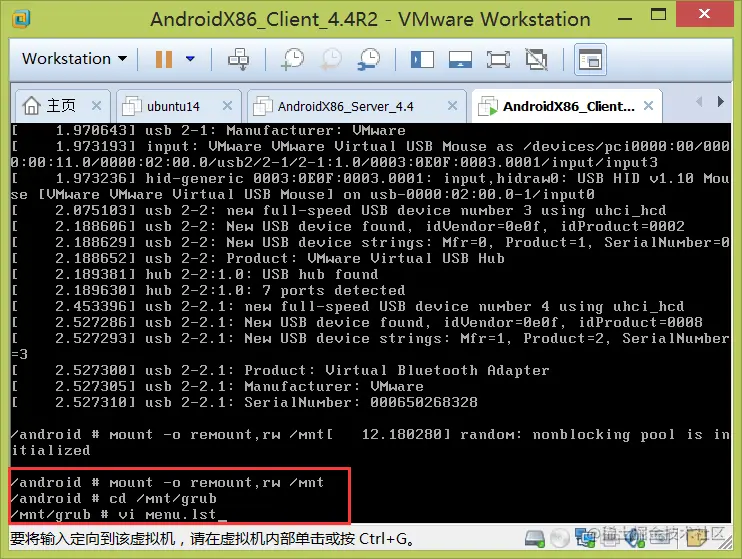Screen dimensions: 742x559
Task: Click inside the VM console at 'vi menu.lst'
Action: [x=167, y=514]
